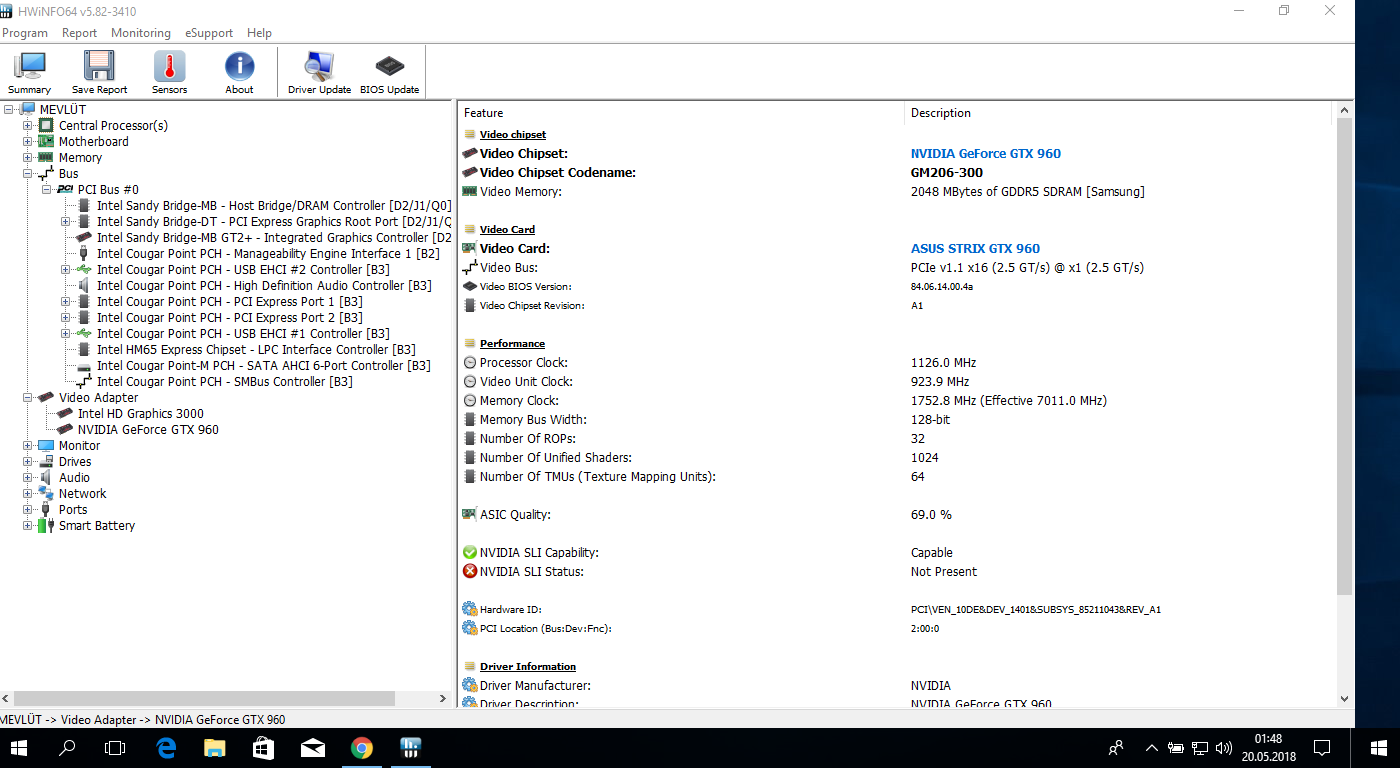Open the Program menu
The height and width of the screenshot is (768, 1400).
point(25,33)
